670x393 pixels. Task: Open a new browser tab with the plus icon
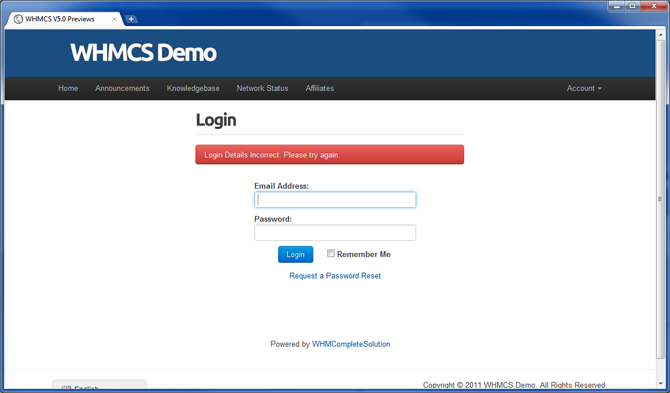(131, 19)
